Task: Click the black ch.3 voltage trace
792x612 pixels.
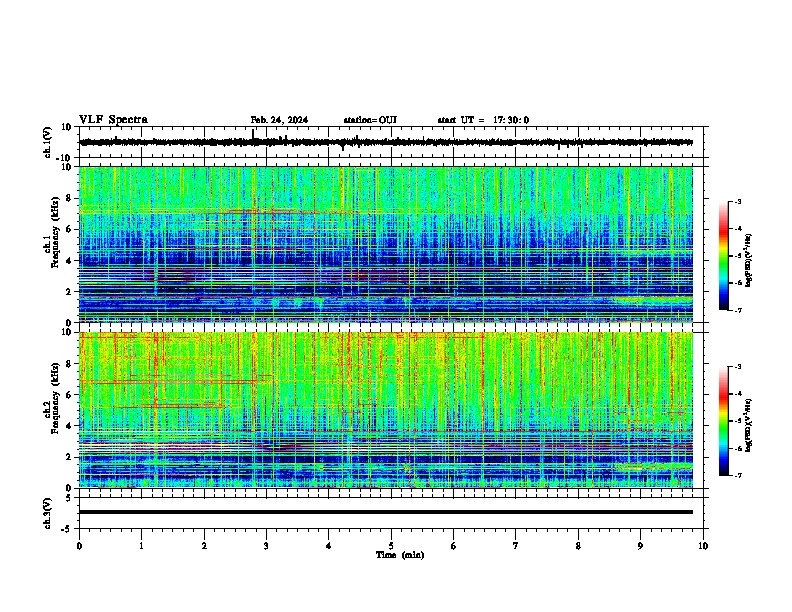Action: click(386, 512)
